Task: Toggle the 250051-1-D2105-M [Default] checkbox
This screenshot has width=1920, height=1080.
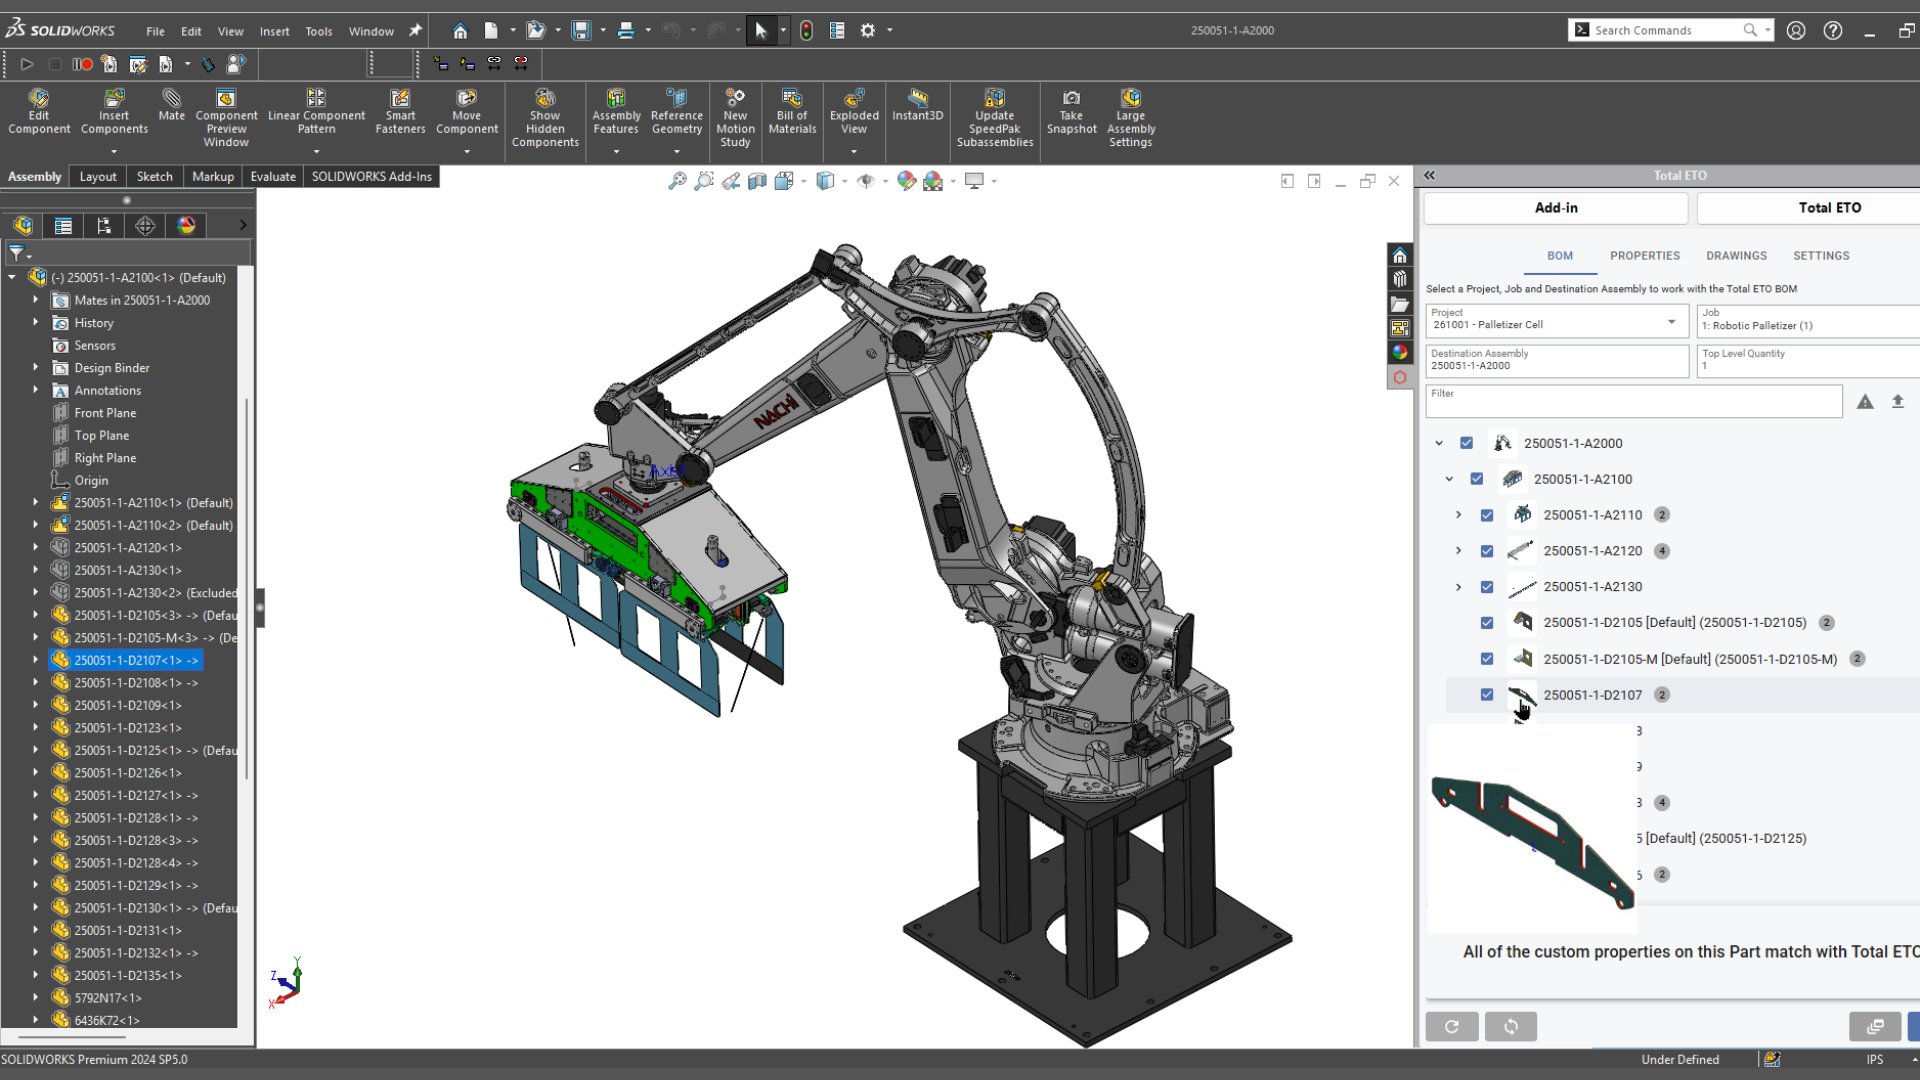Action: [1487, 659]
